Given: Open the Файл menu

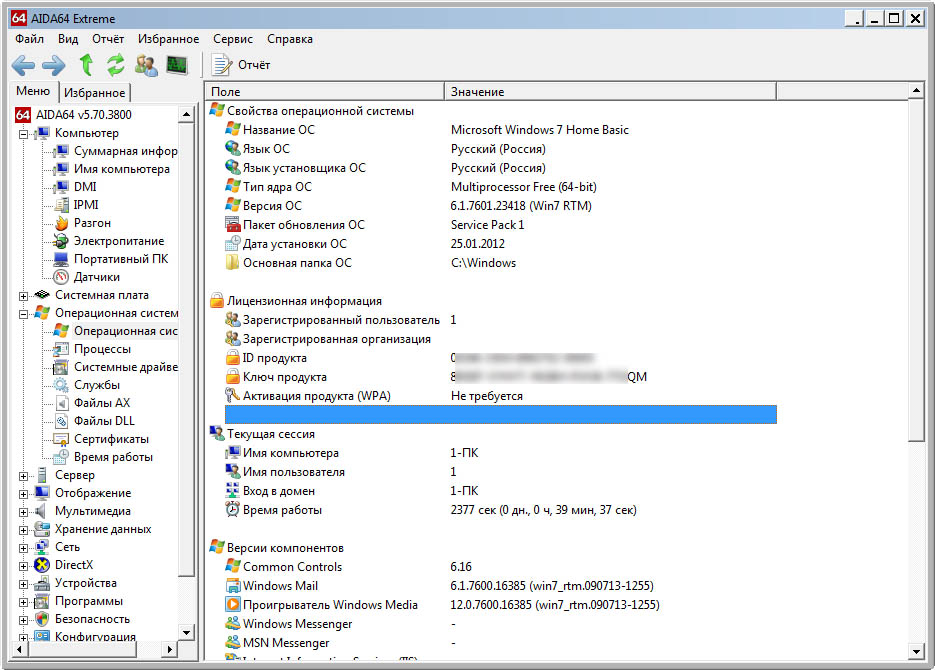Looking at the screenshot, I should [29, 39].
